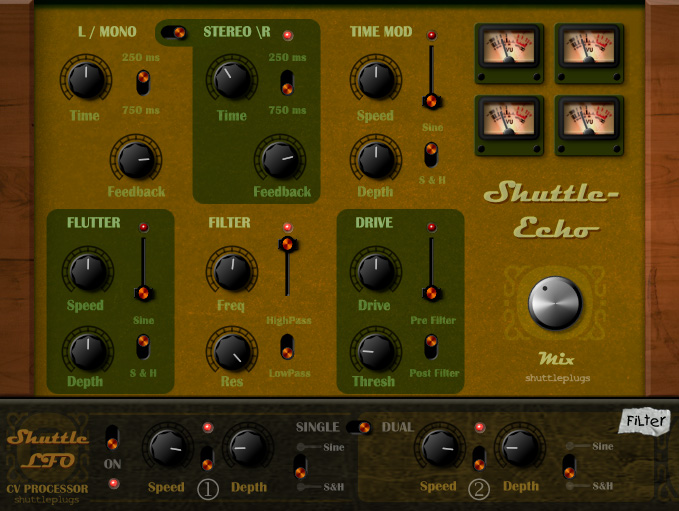
Task: Click the TIME MOD Speed knob
Action: [x=376, y=80]
